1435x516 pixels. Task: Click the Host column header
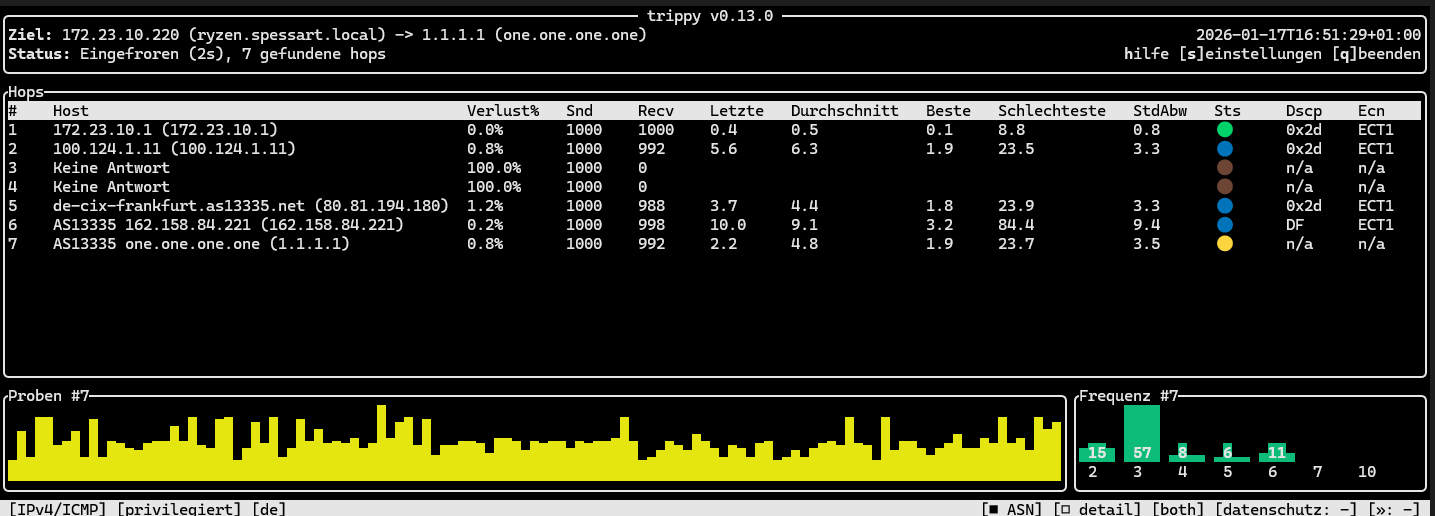pos(71,111)
